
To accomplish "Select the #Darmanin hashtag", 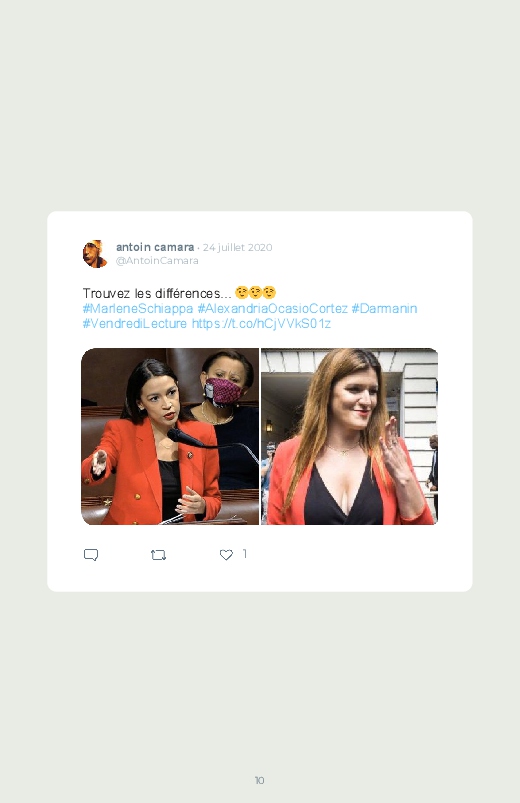I will (384, 309).
